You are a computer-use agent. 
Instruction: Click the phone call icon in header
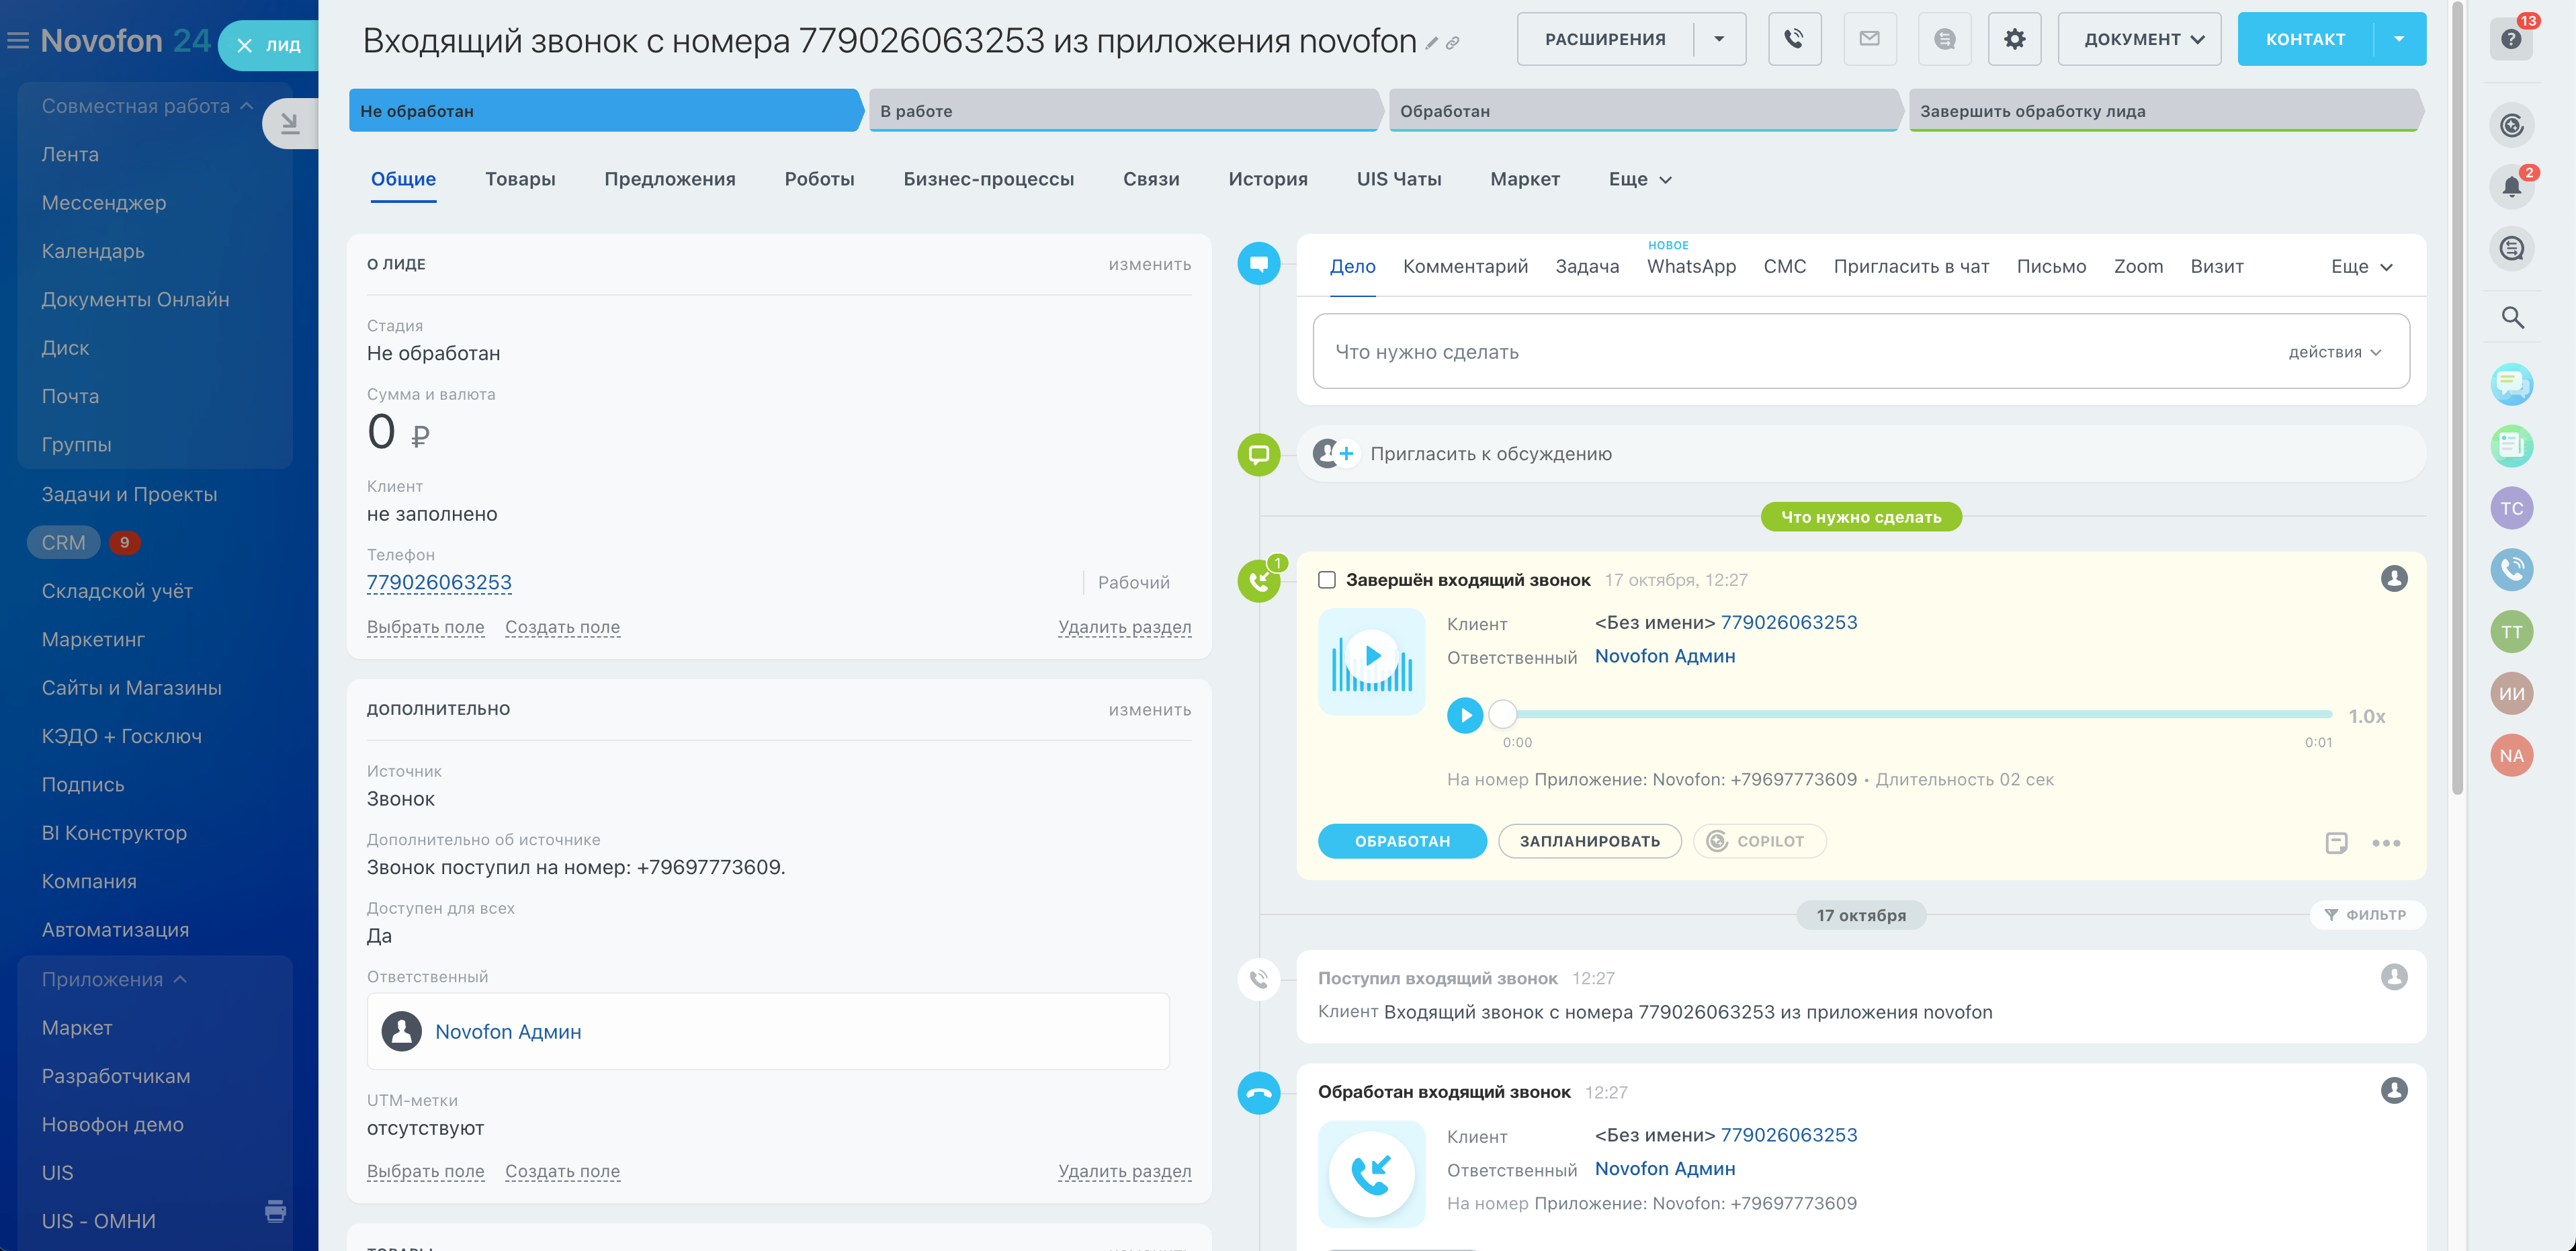pyautogui.click(x=1794, y=39)
